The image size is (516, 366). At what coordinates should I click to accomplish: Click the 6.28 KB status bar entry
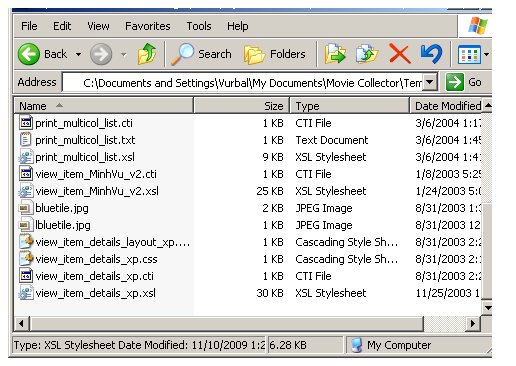tap(288, 345)
